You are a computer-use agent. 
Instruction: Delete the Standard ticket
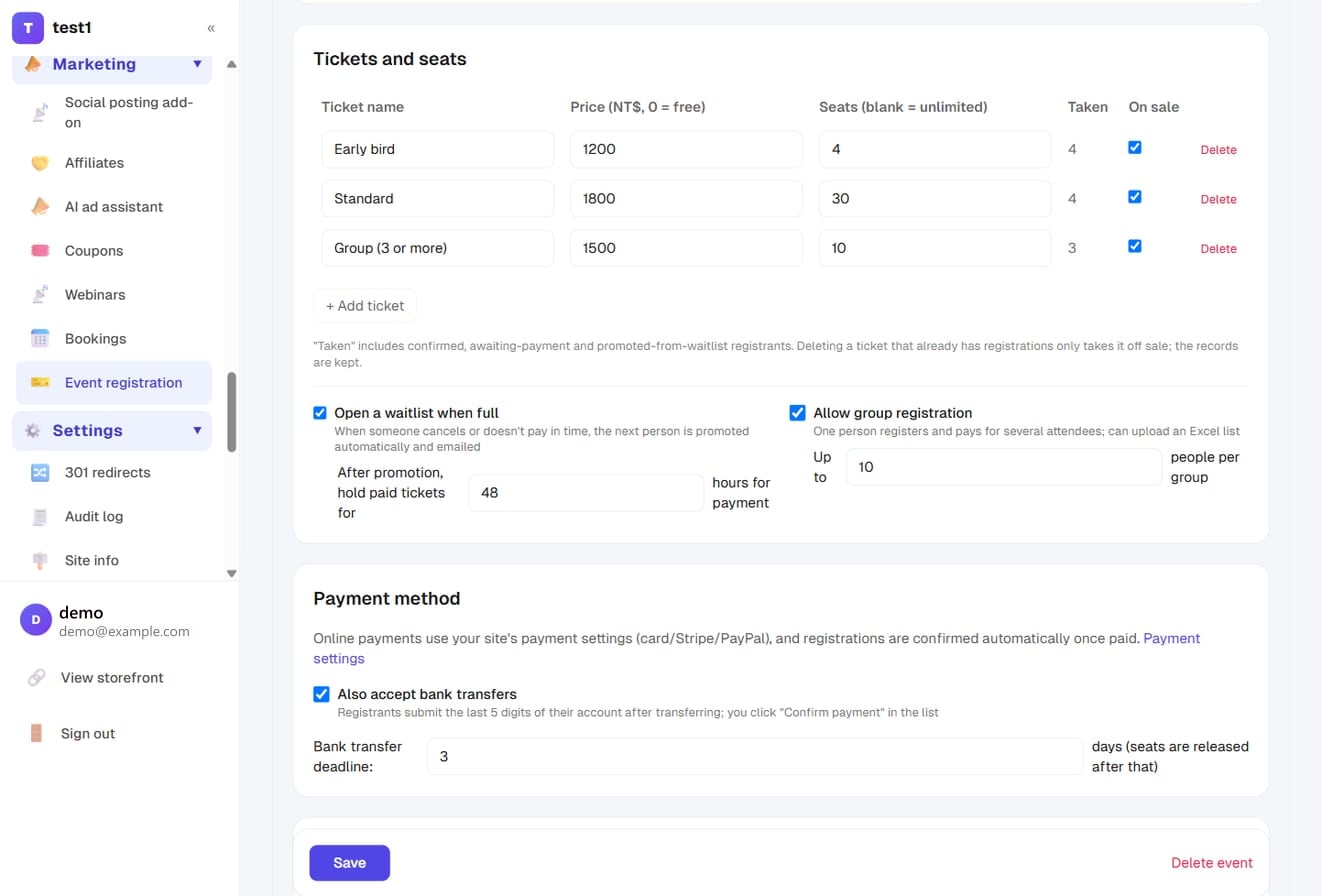(x=1218, y=199)
